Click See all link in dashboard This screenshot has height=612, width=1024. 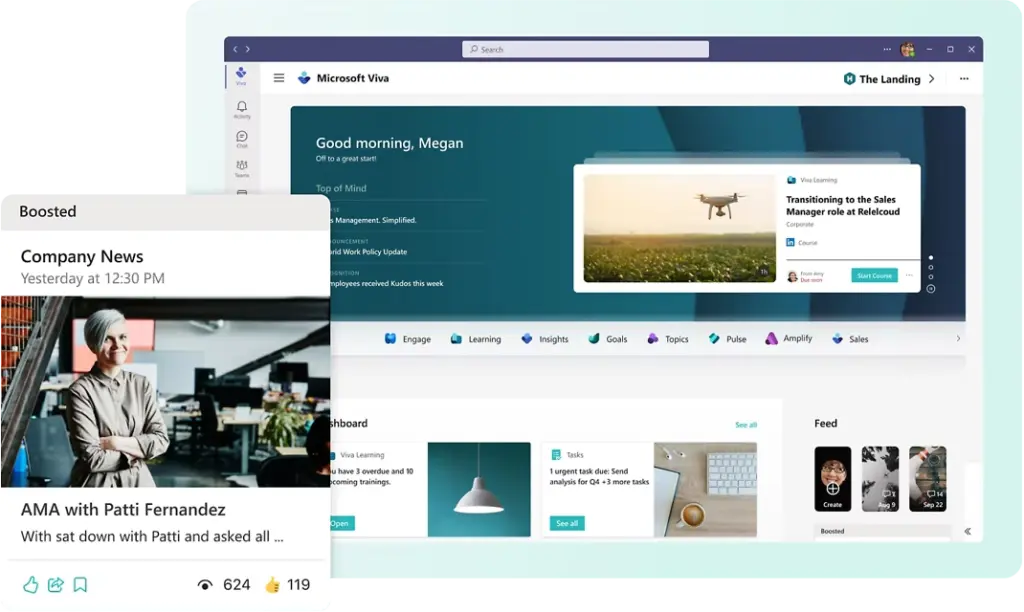click(x=746, y=425)
